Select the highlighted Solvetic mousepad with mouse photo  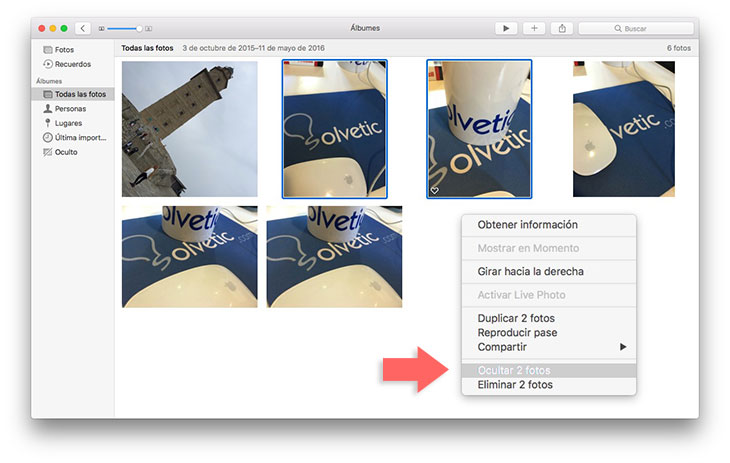[334, 129]
